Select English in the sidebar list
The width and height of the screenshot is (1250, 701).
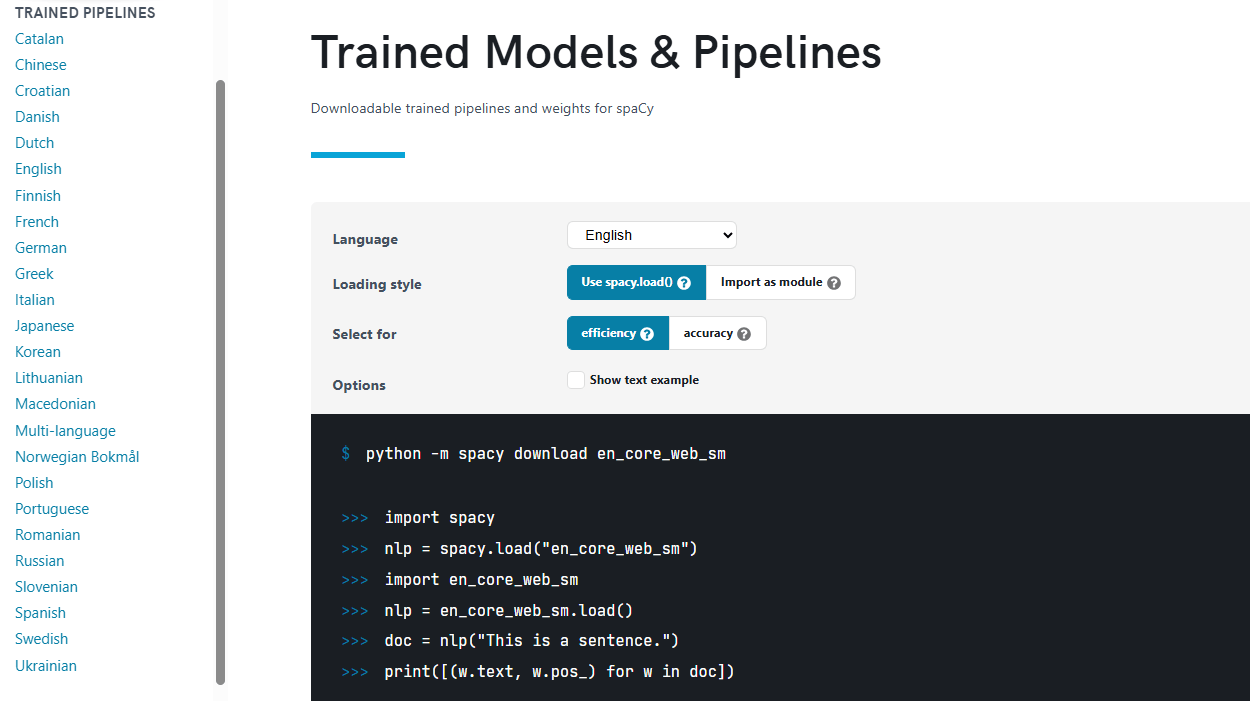[38, 169]
